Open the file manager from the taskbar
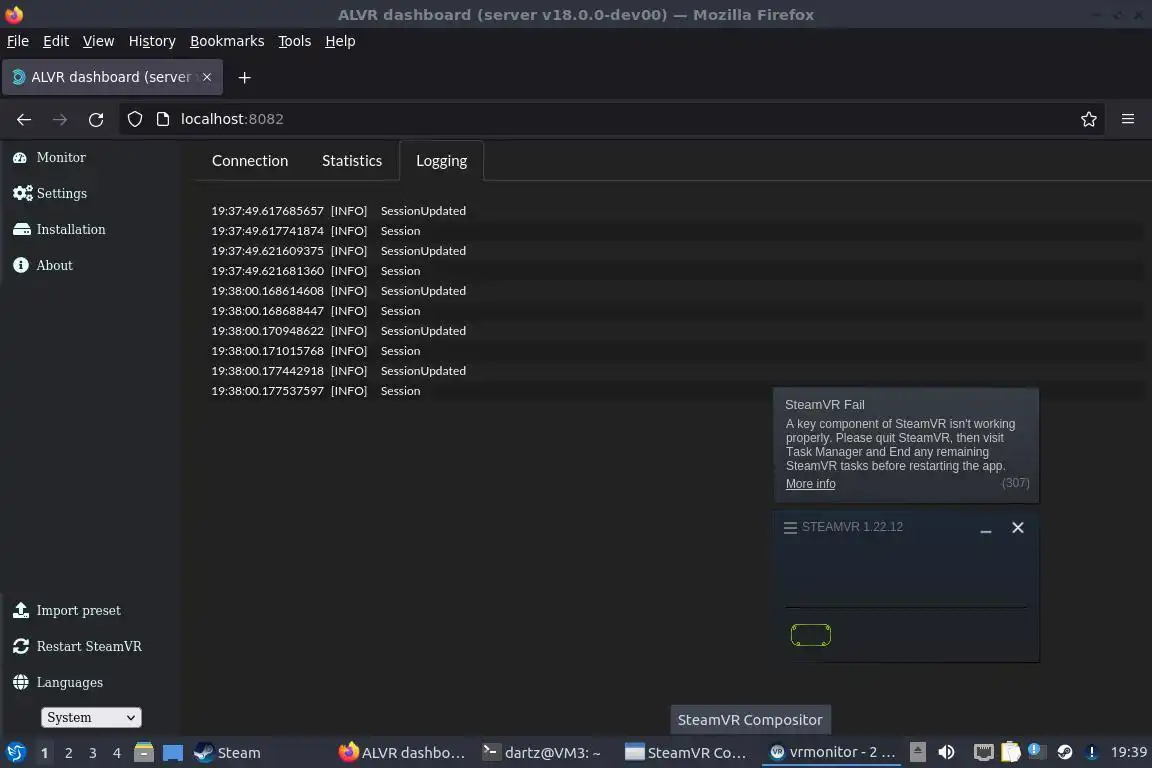This screenshot has width=1152, height=768. [144, 753]
